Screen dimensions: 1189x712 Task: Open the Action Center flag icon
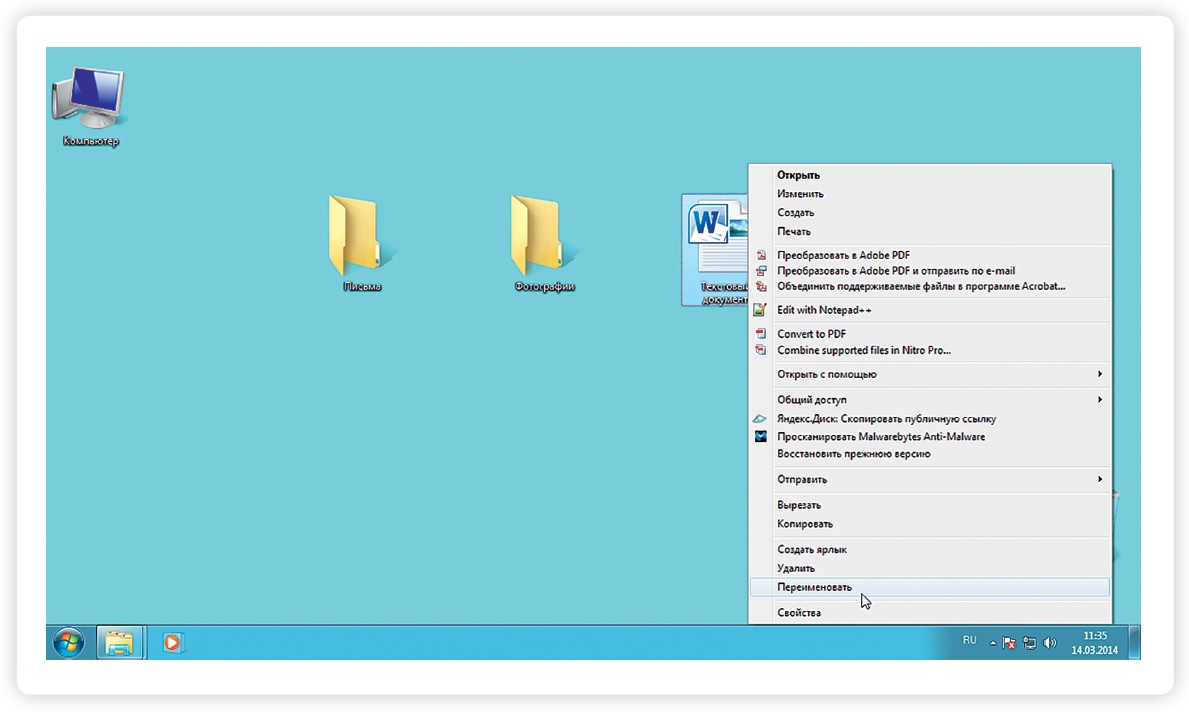point(1010,643)
